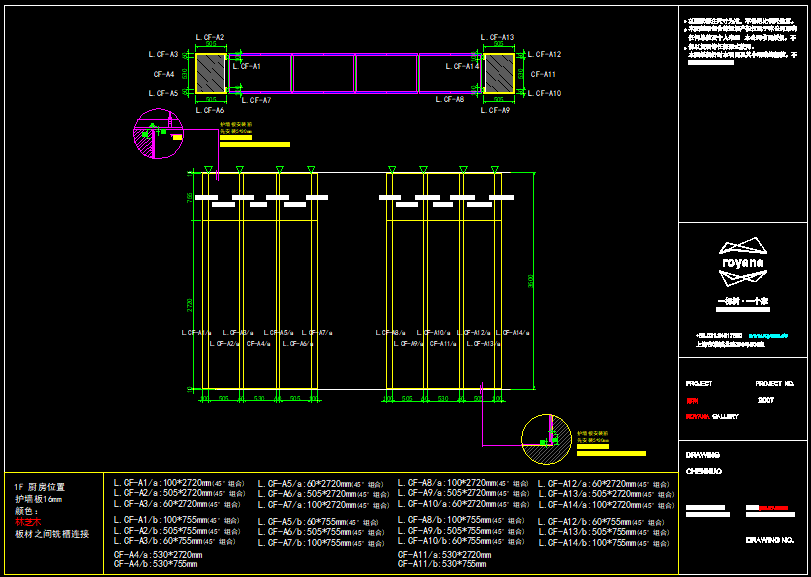Select the red 林芝木 color text
This screenshot has width=811, height=577.
point(28,522)
